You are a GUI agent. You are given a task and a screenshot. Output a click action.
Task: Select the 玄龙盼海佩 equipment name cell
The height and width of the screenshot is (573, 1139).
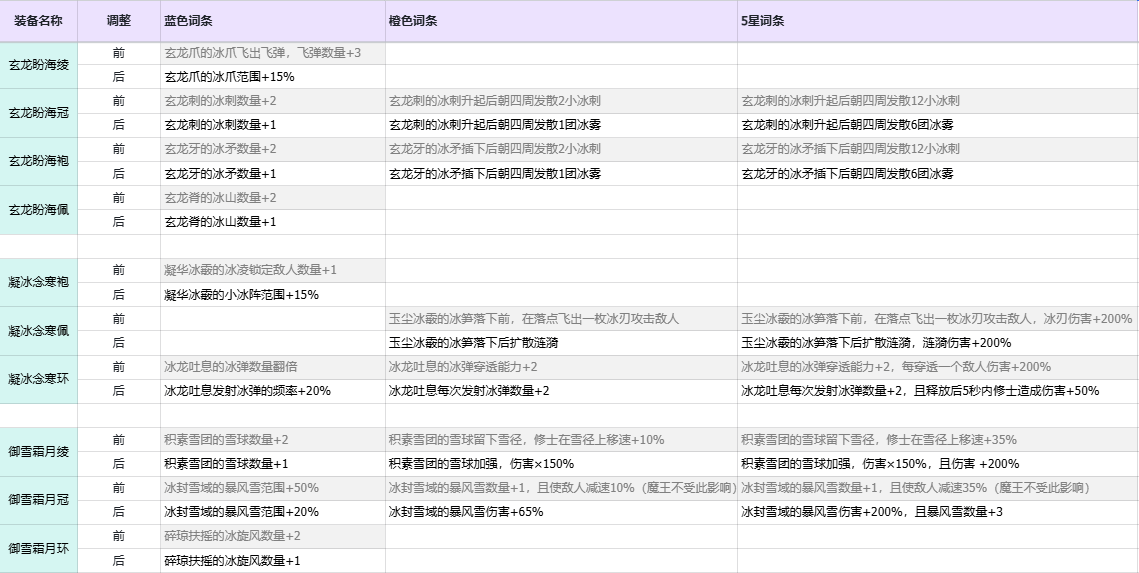(x=39, y=210)
